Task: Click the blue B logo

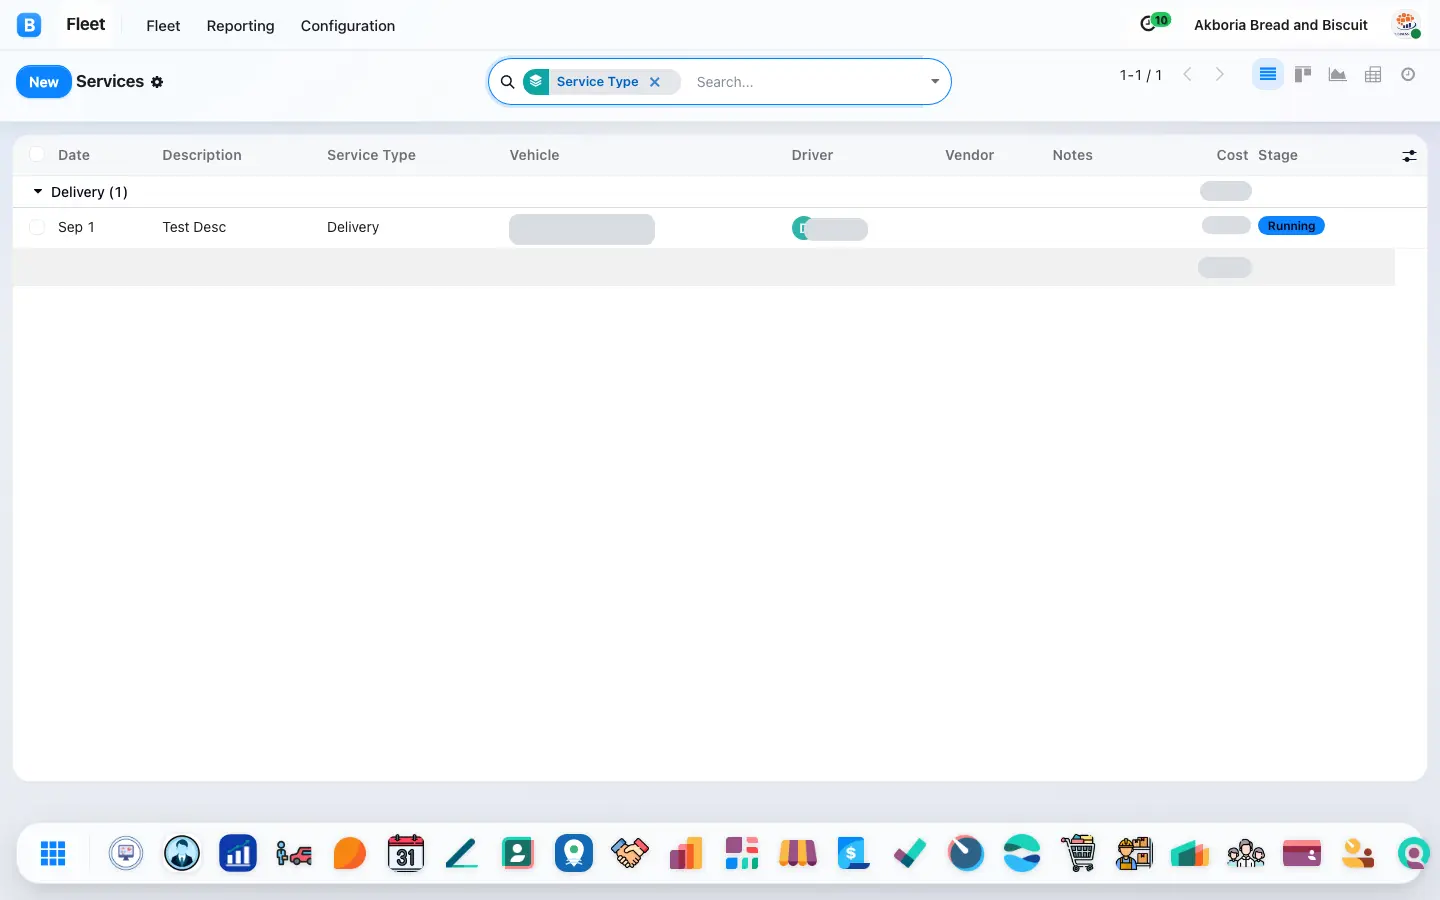Action: (29, 25)
